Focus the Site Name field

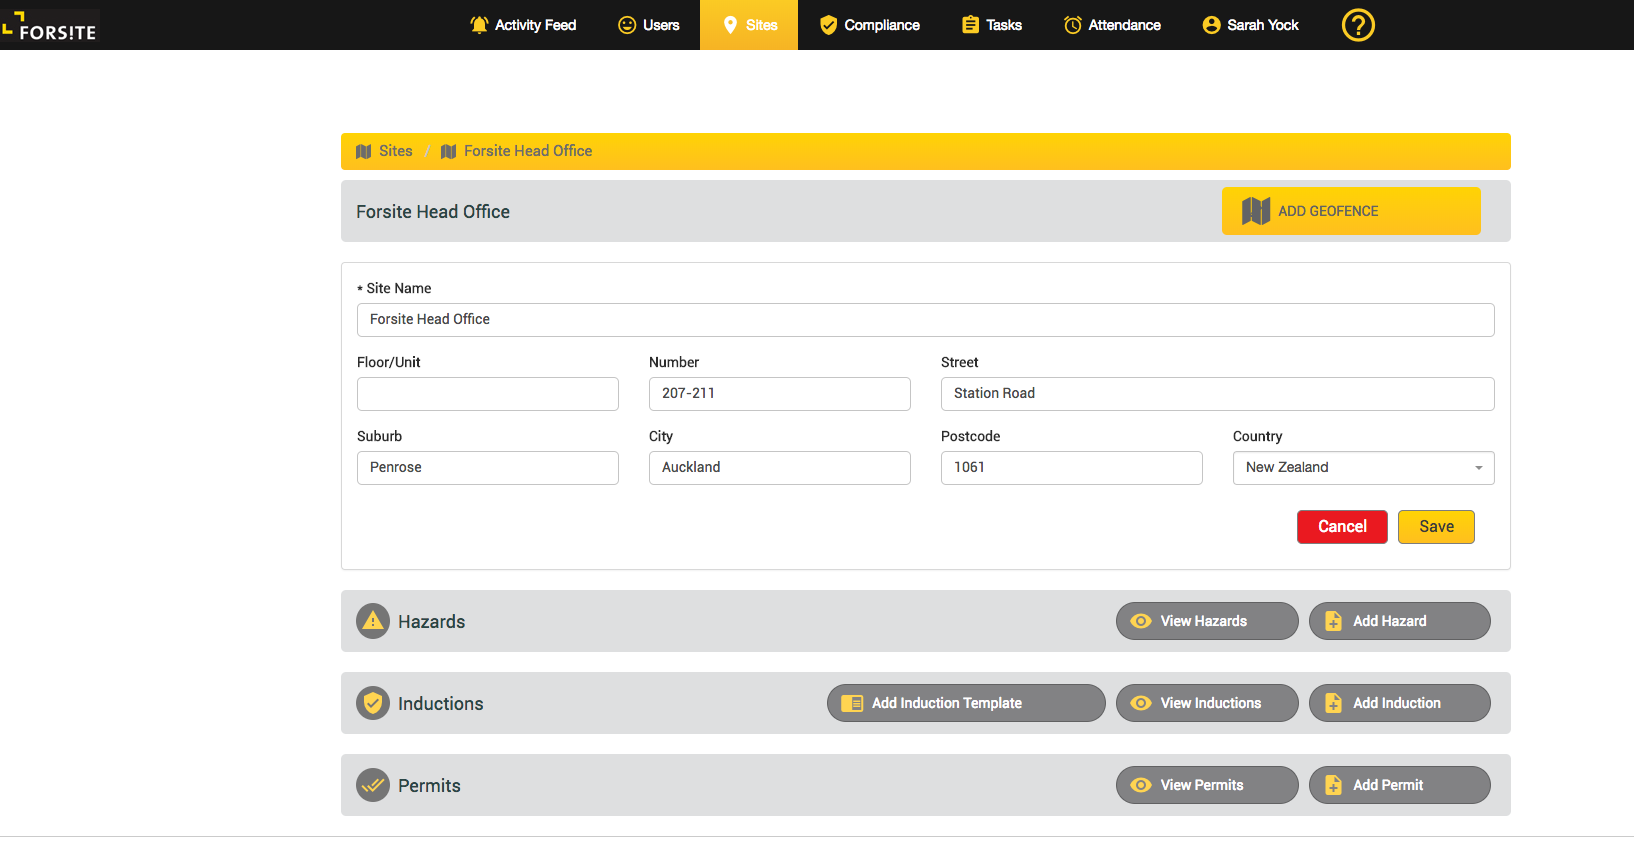925,320
